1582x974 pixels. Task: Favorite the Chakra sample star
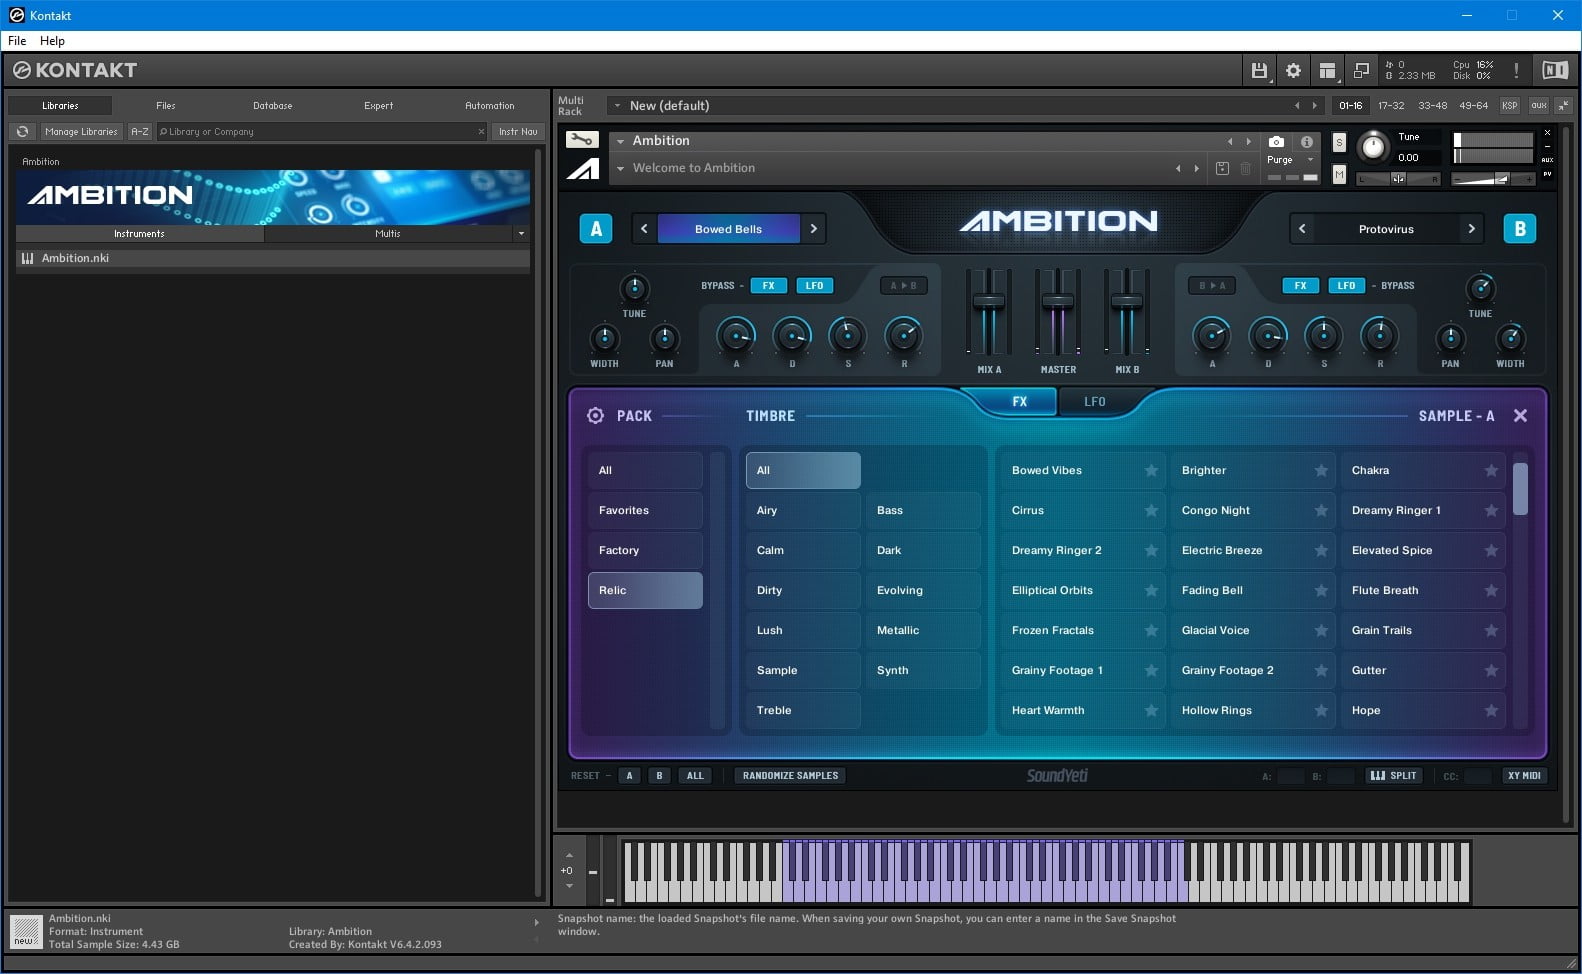click(1491, 470)
